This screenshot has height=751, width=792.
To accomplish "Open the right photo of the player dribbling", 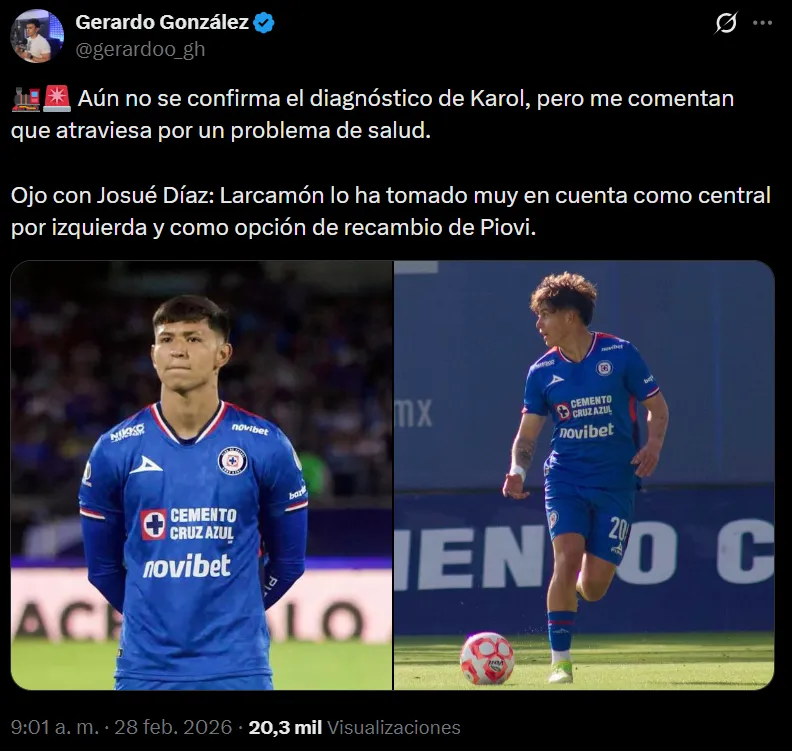I will (584, 475).
